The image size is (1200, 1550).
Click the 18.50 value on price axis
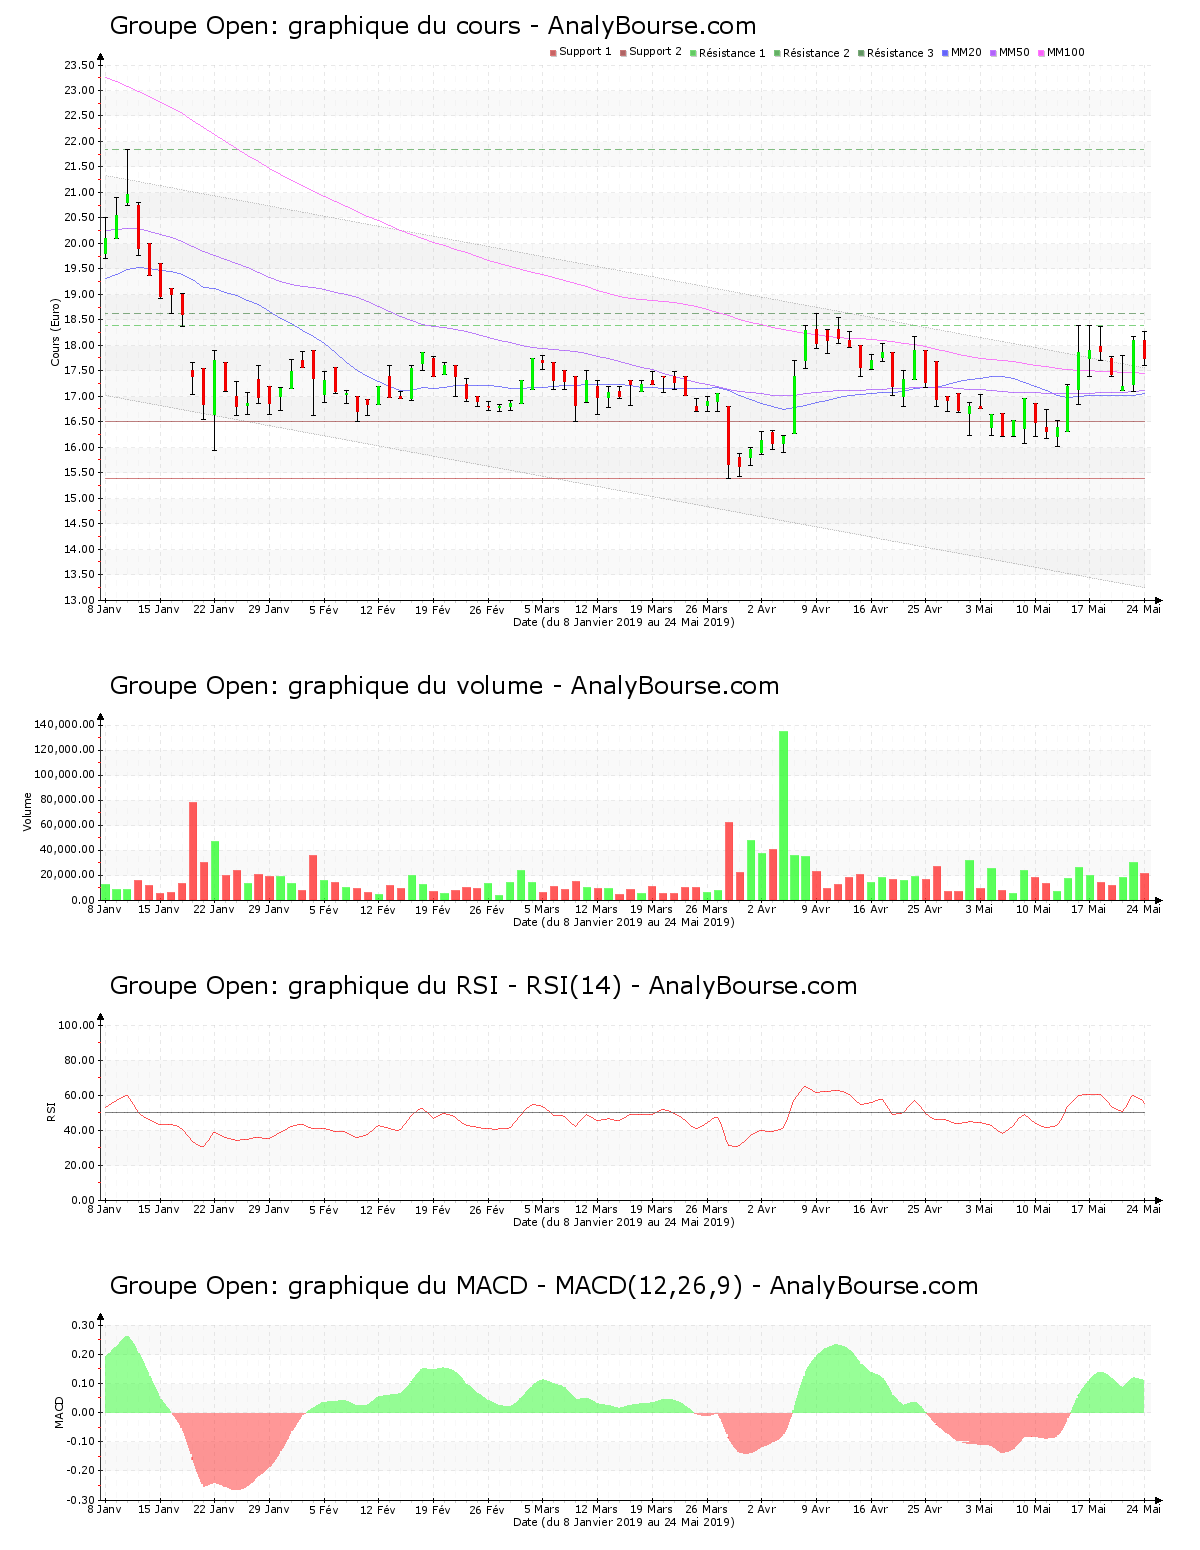click(x=79, y=320)
